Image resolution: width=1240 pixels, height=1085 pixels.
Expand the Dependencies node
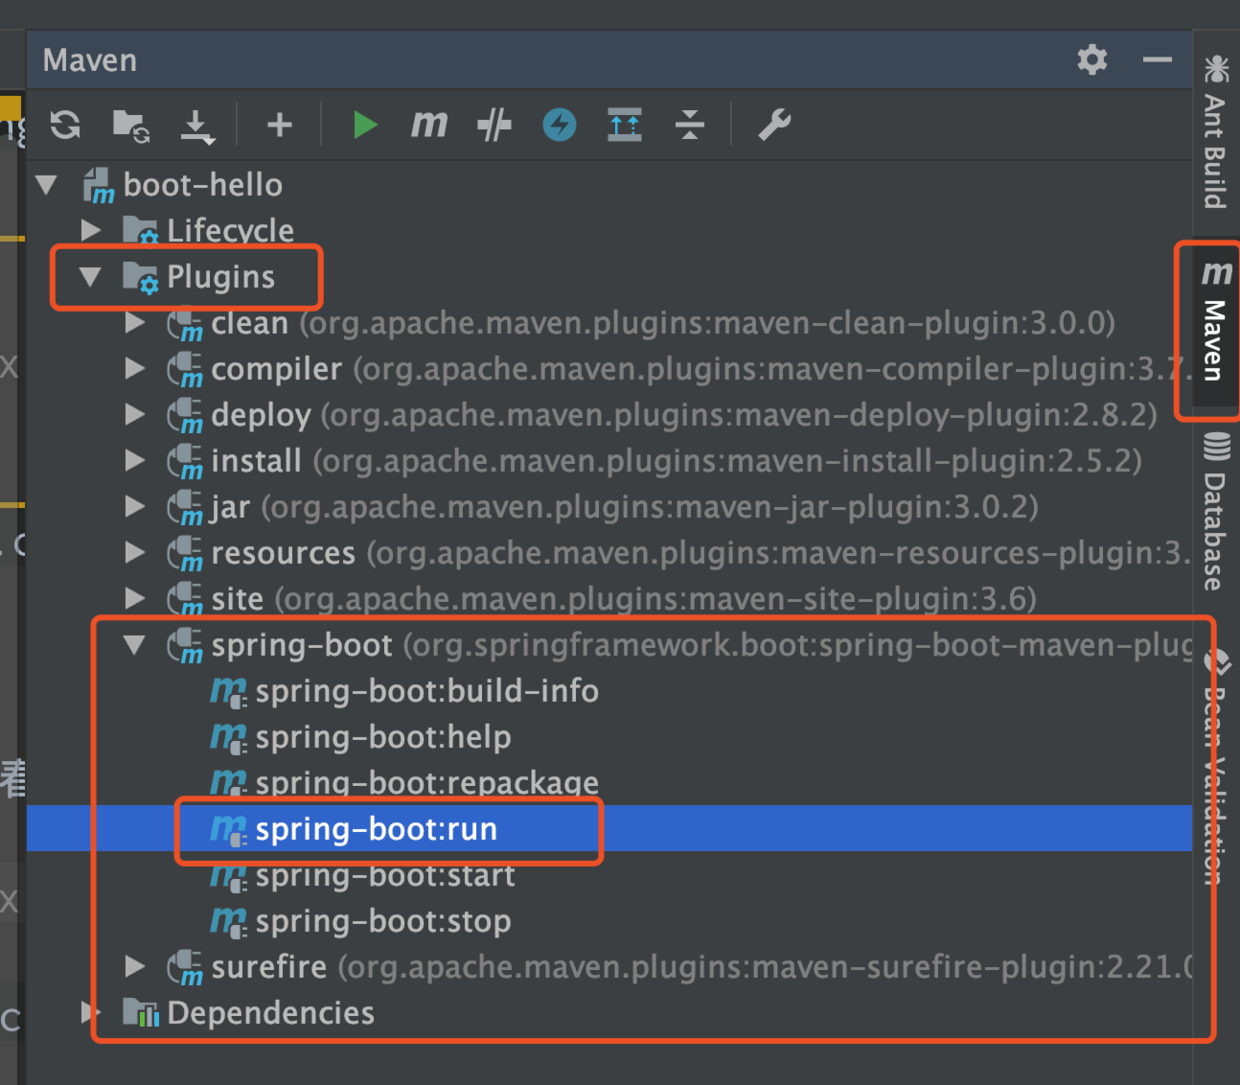click(x=91, y=1013)
